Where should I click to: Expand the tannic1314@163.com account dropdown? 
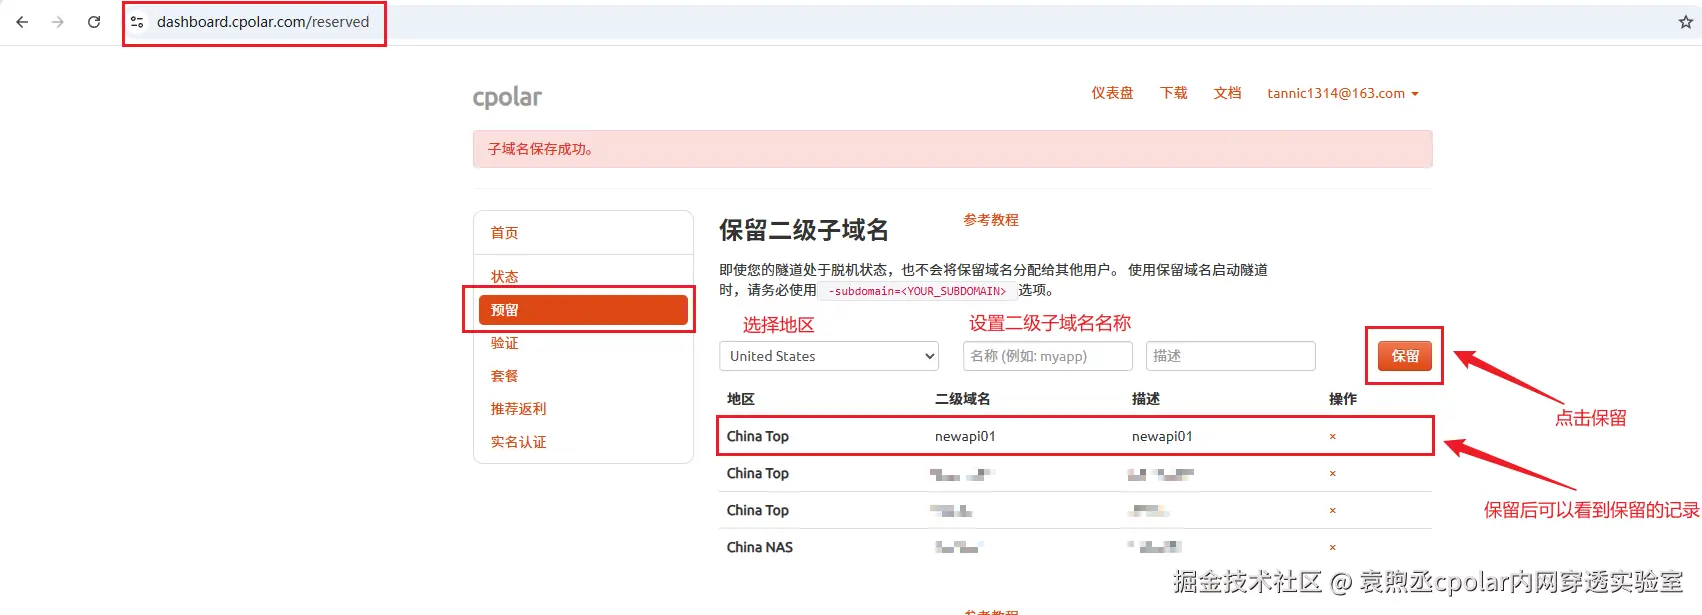(1343, 93)
